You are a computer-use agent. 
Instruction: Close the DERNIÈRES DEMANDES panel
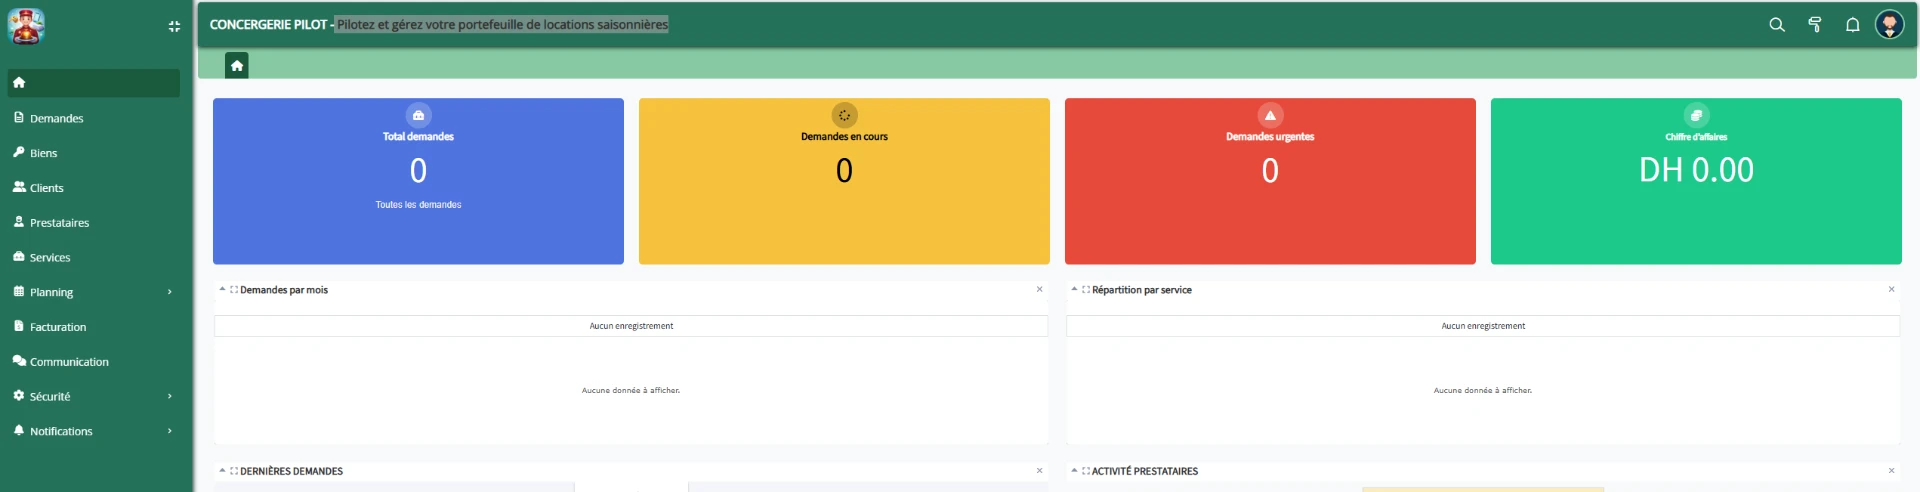tap(1039, 470)
